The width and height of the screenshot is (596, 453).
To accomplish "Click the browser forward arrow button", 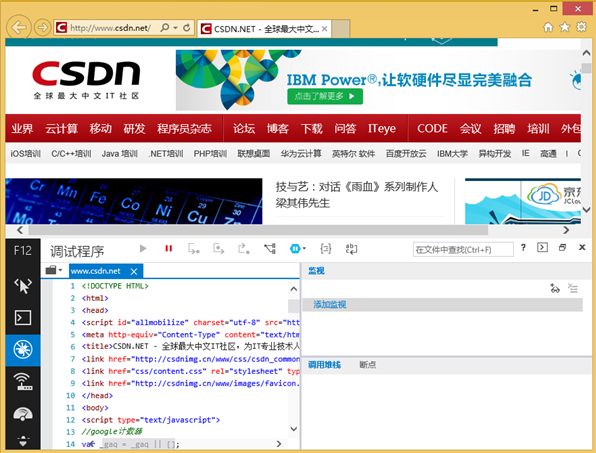I will click(x=42, y=28).
